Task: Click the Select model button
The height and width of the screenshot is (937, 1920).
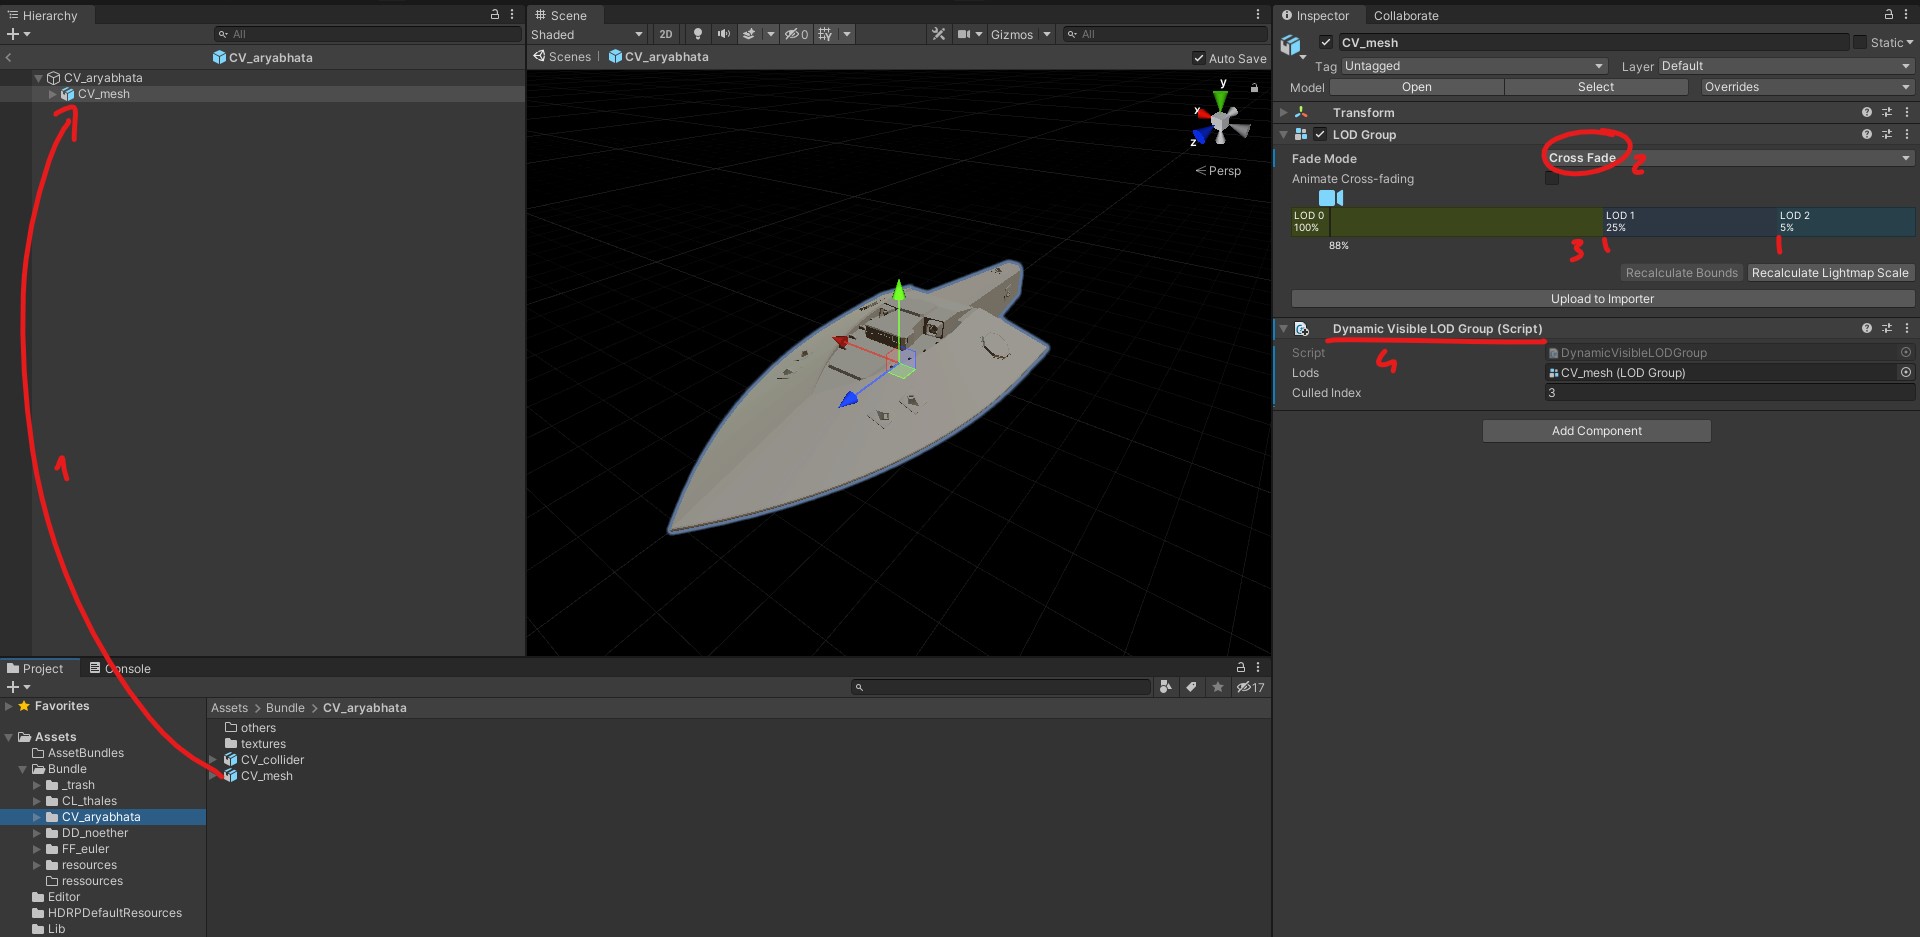Action: [1596, 87]
